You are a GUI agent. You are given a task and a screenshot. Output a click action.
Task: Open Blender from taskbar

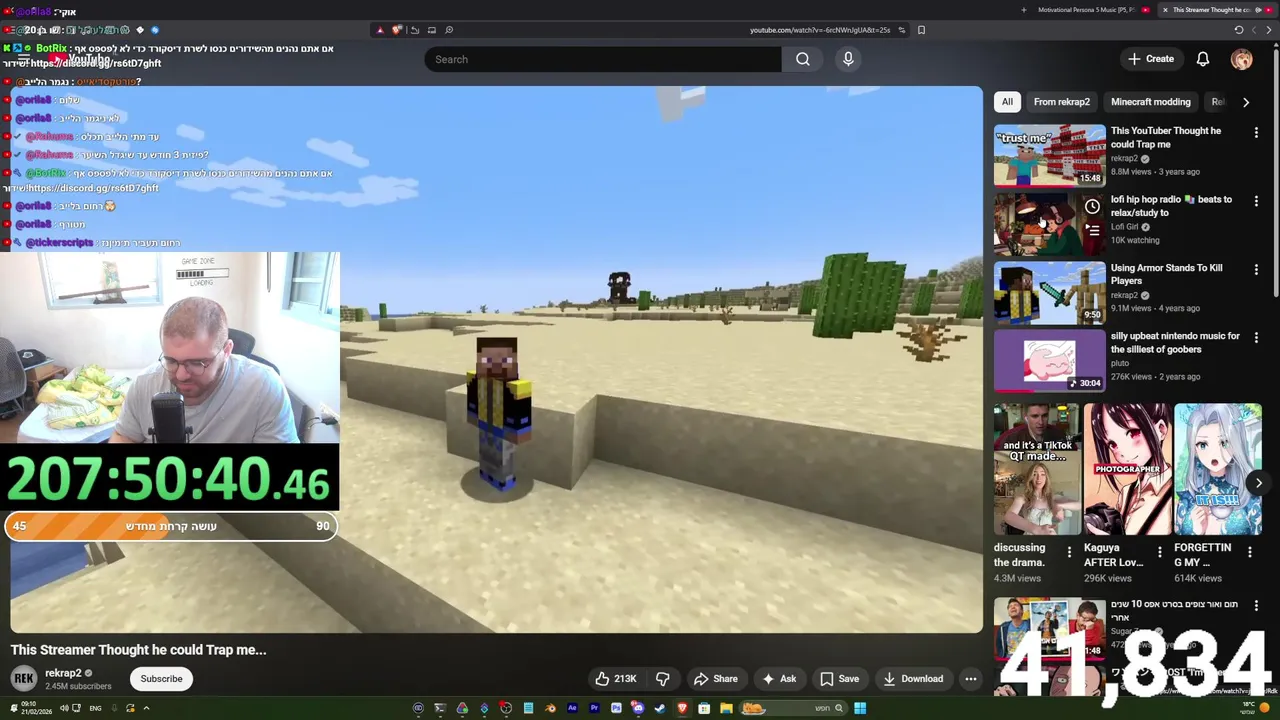tap(551, 709)
